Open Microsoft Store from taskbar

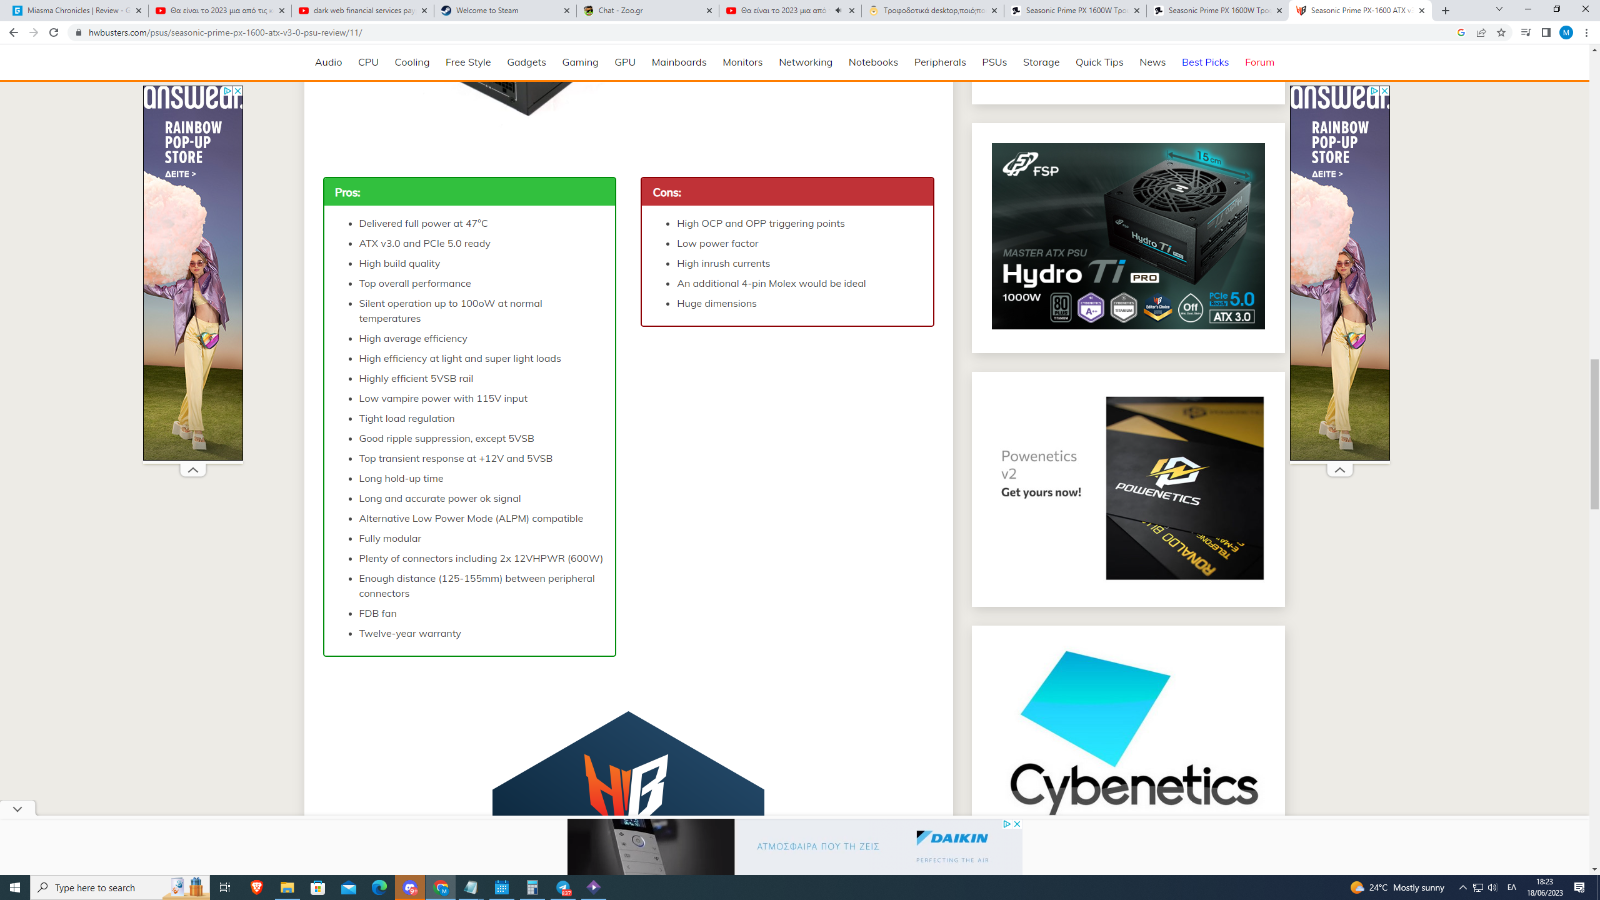point(318,887)
